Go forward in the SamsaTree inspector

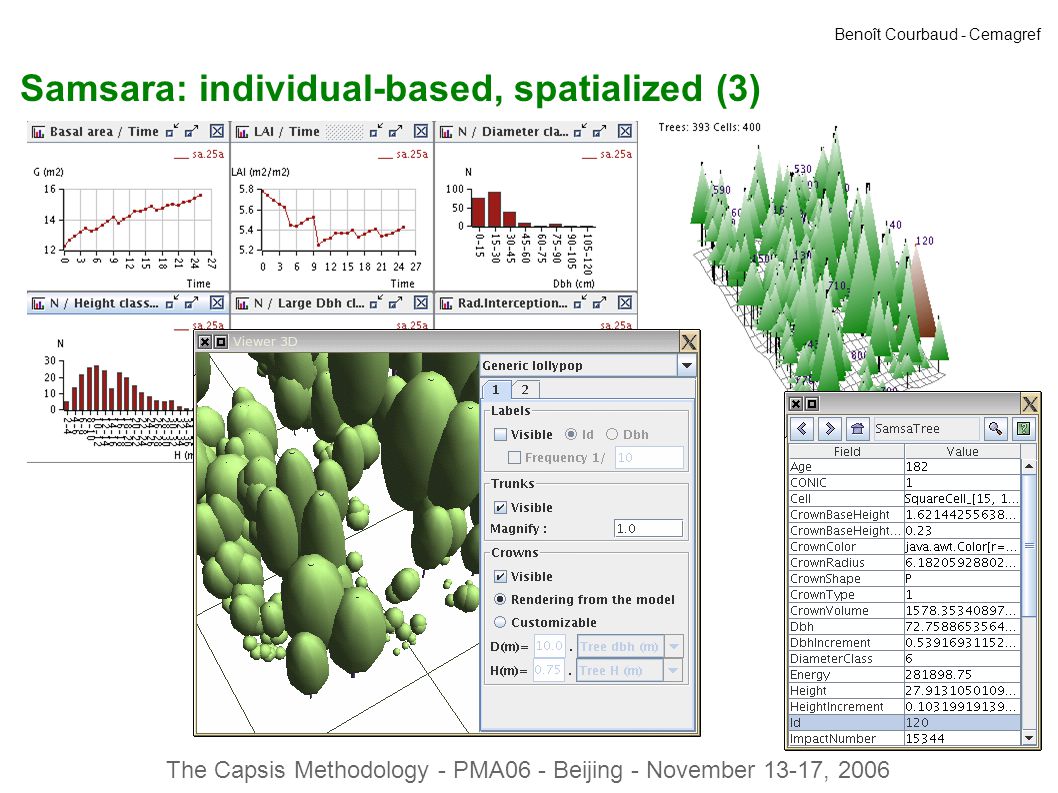coord(829,428)
